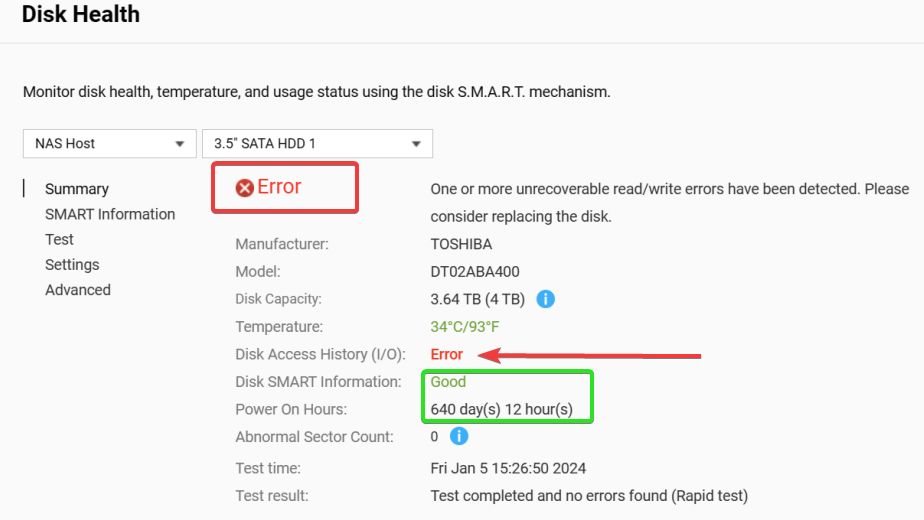Click the red Error status icon
Screen dimensions: 924x520
(x=245, y=187)
